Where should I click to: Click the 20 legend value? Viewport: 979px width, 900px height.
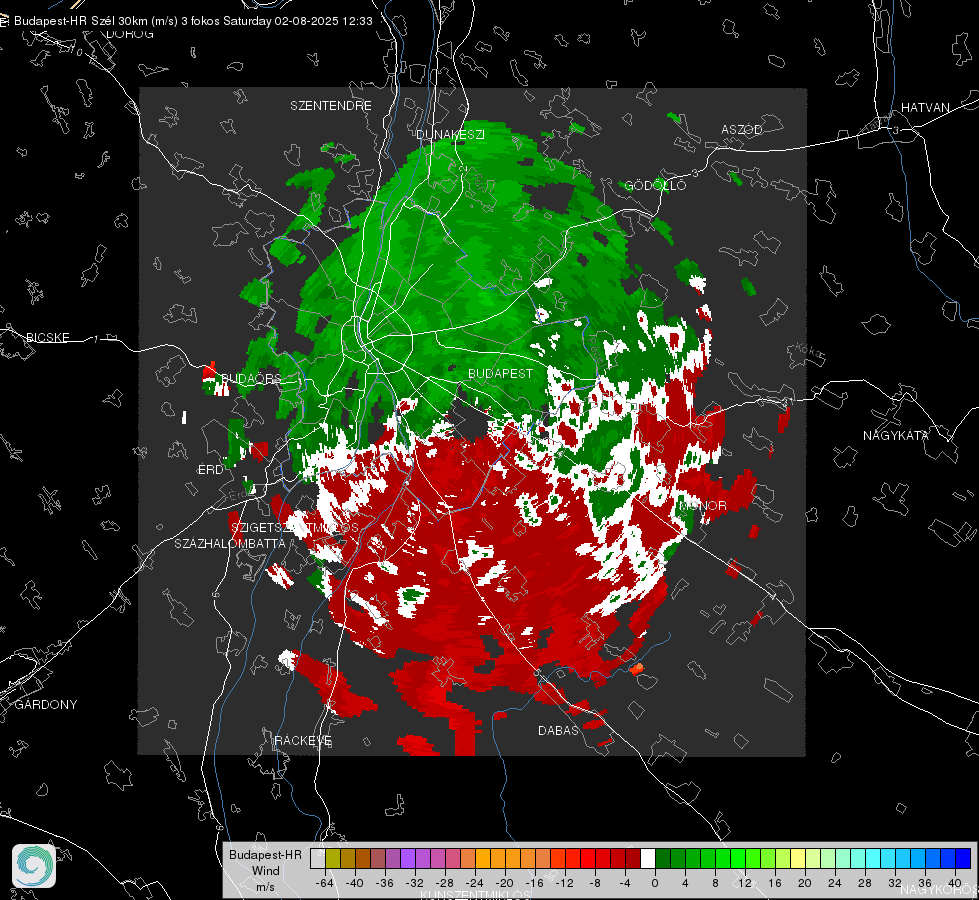tap(805, 883)
